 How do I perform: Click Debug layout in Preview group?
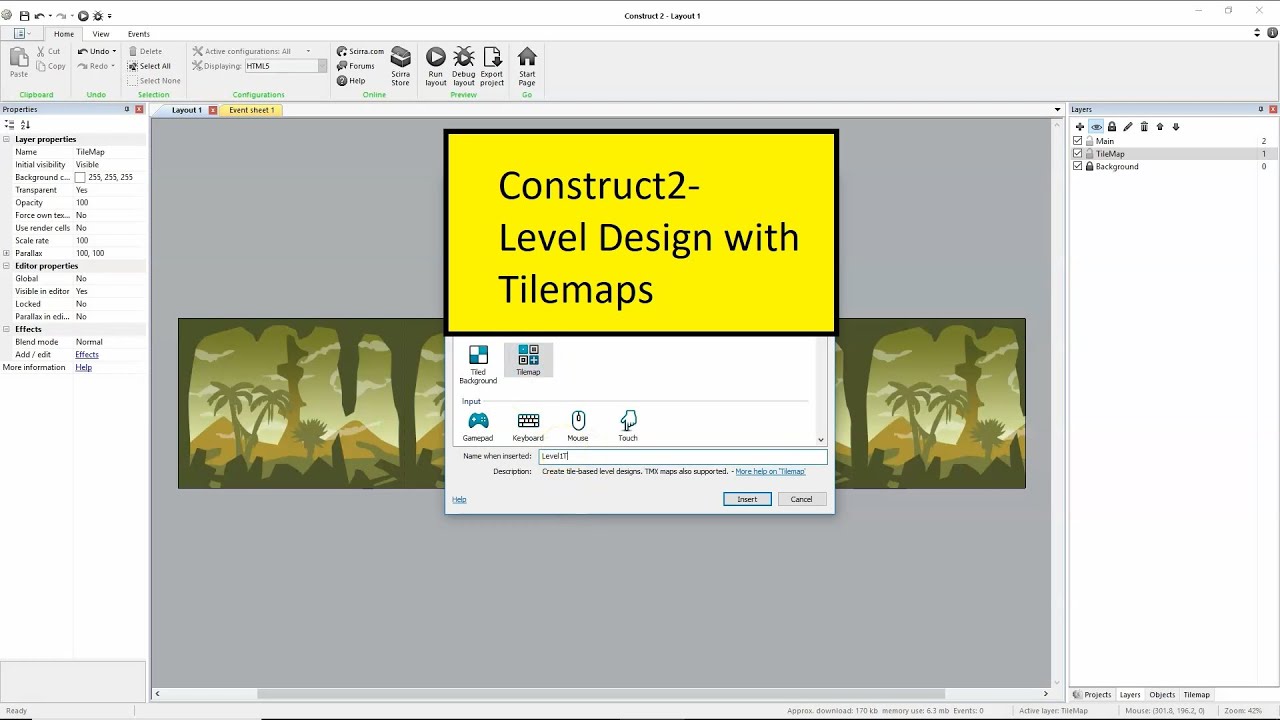464,67
